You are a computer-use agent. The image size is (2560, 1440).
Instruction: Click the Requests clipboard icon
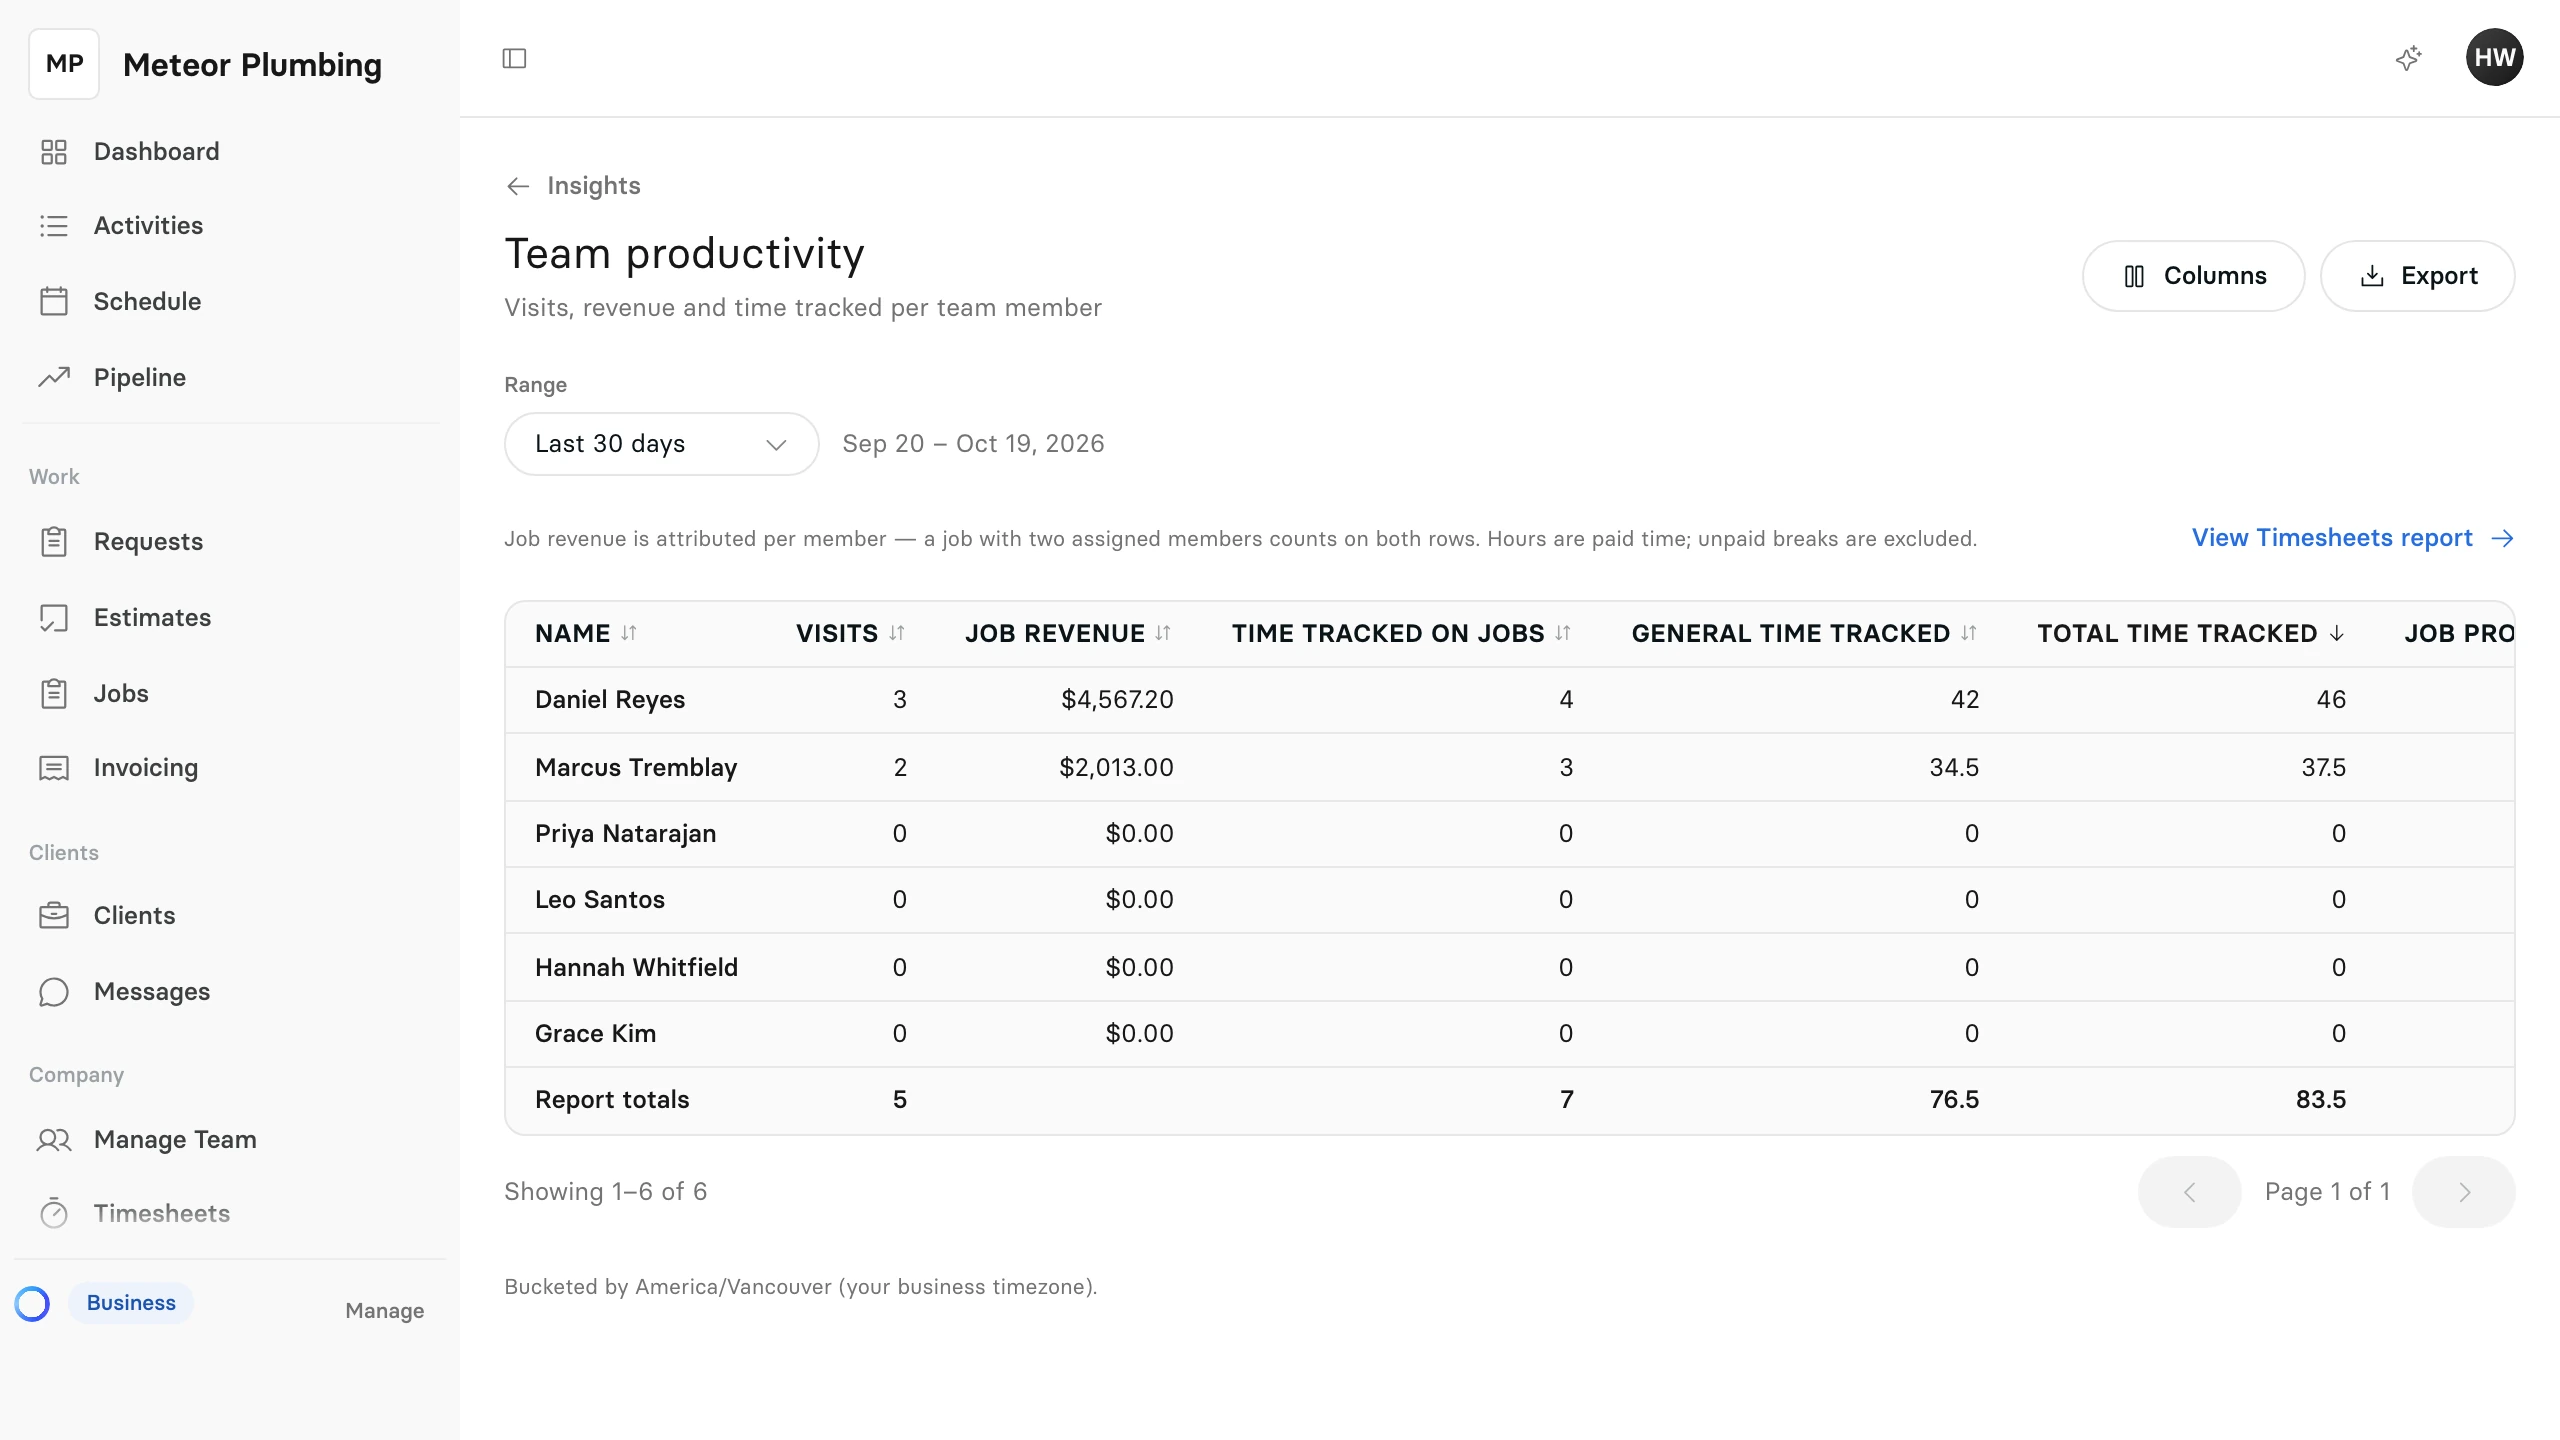click(54, 542)
